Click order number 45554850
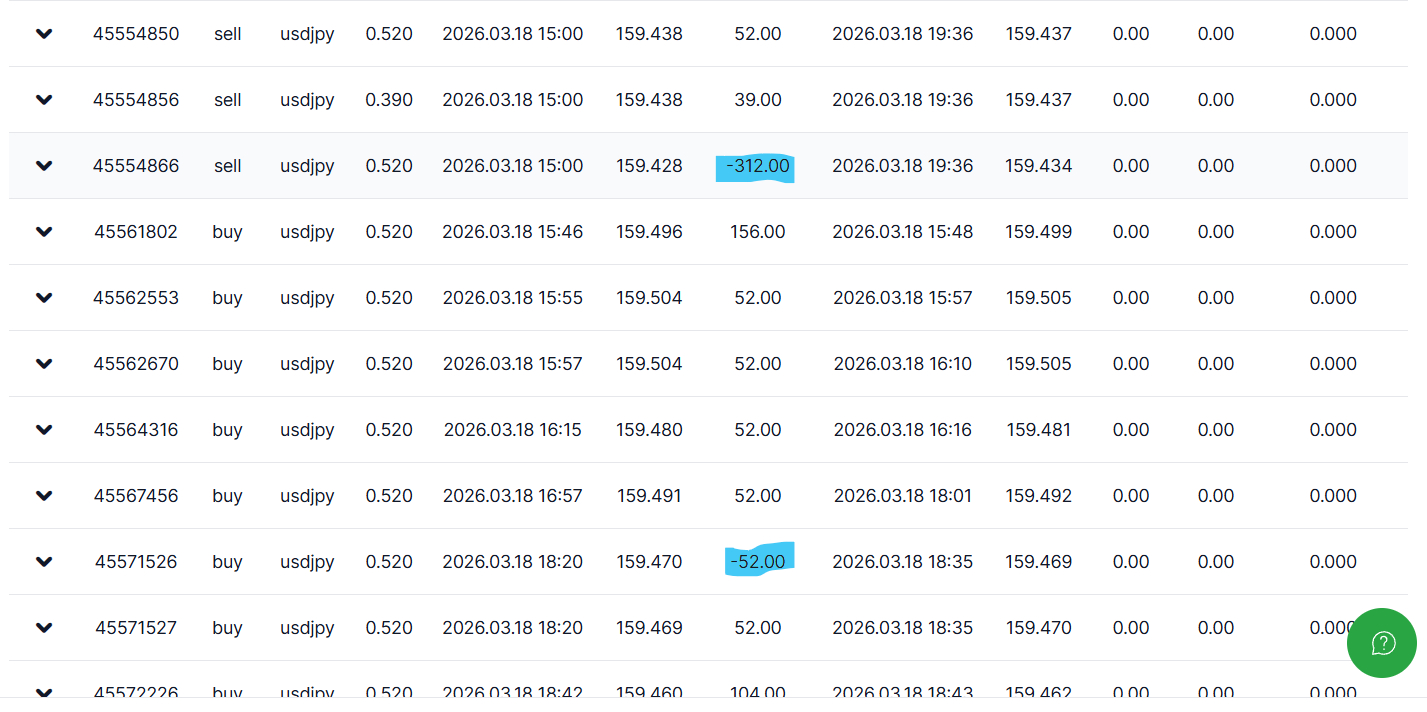 tap(136, 34)
